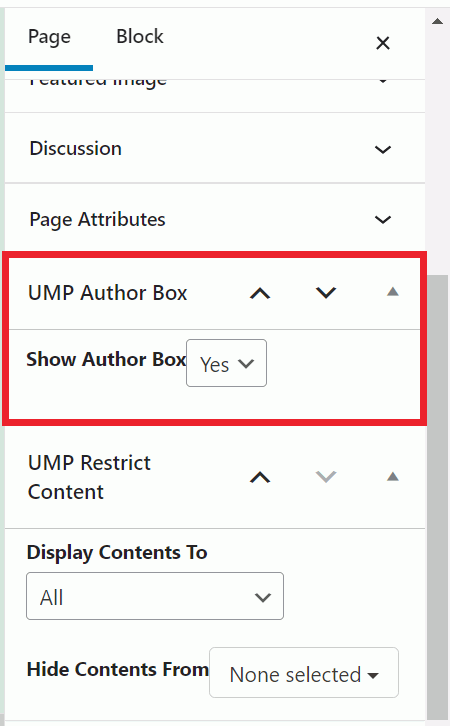This screenshot has width=450, height=726.
Task: Click the UMP Author Box heading
Action: click(x=107, y=293)
